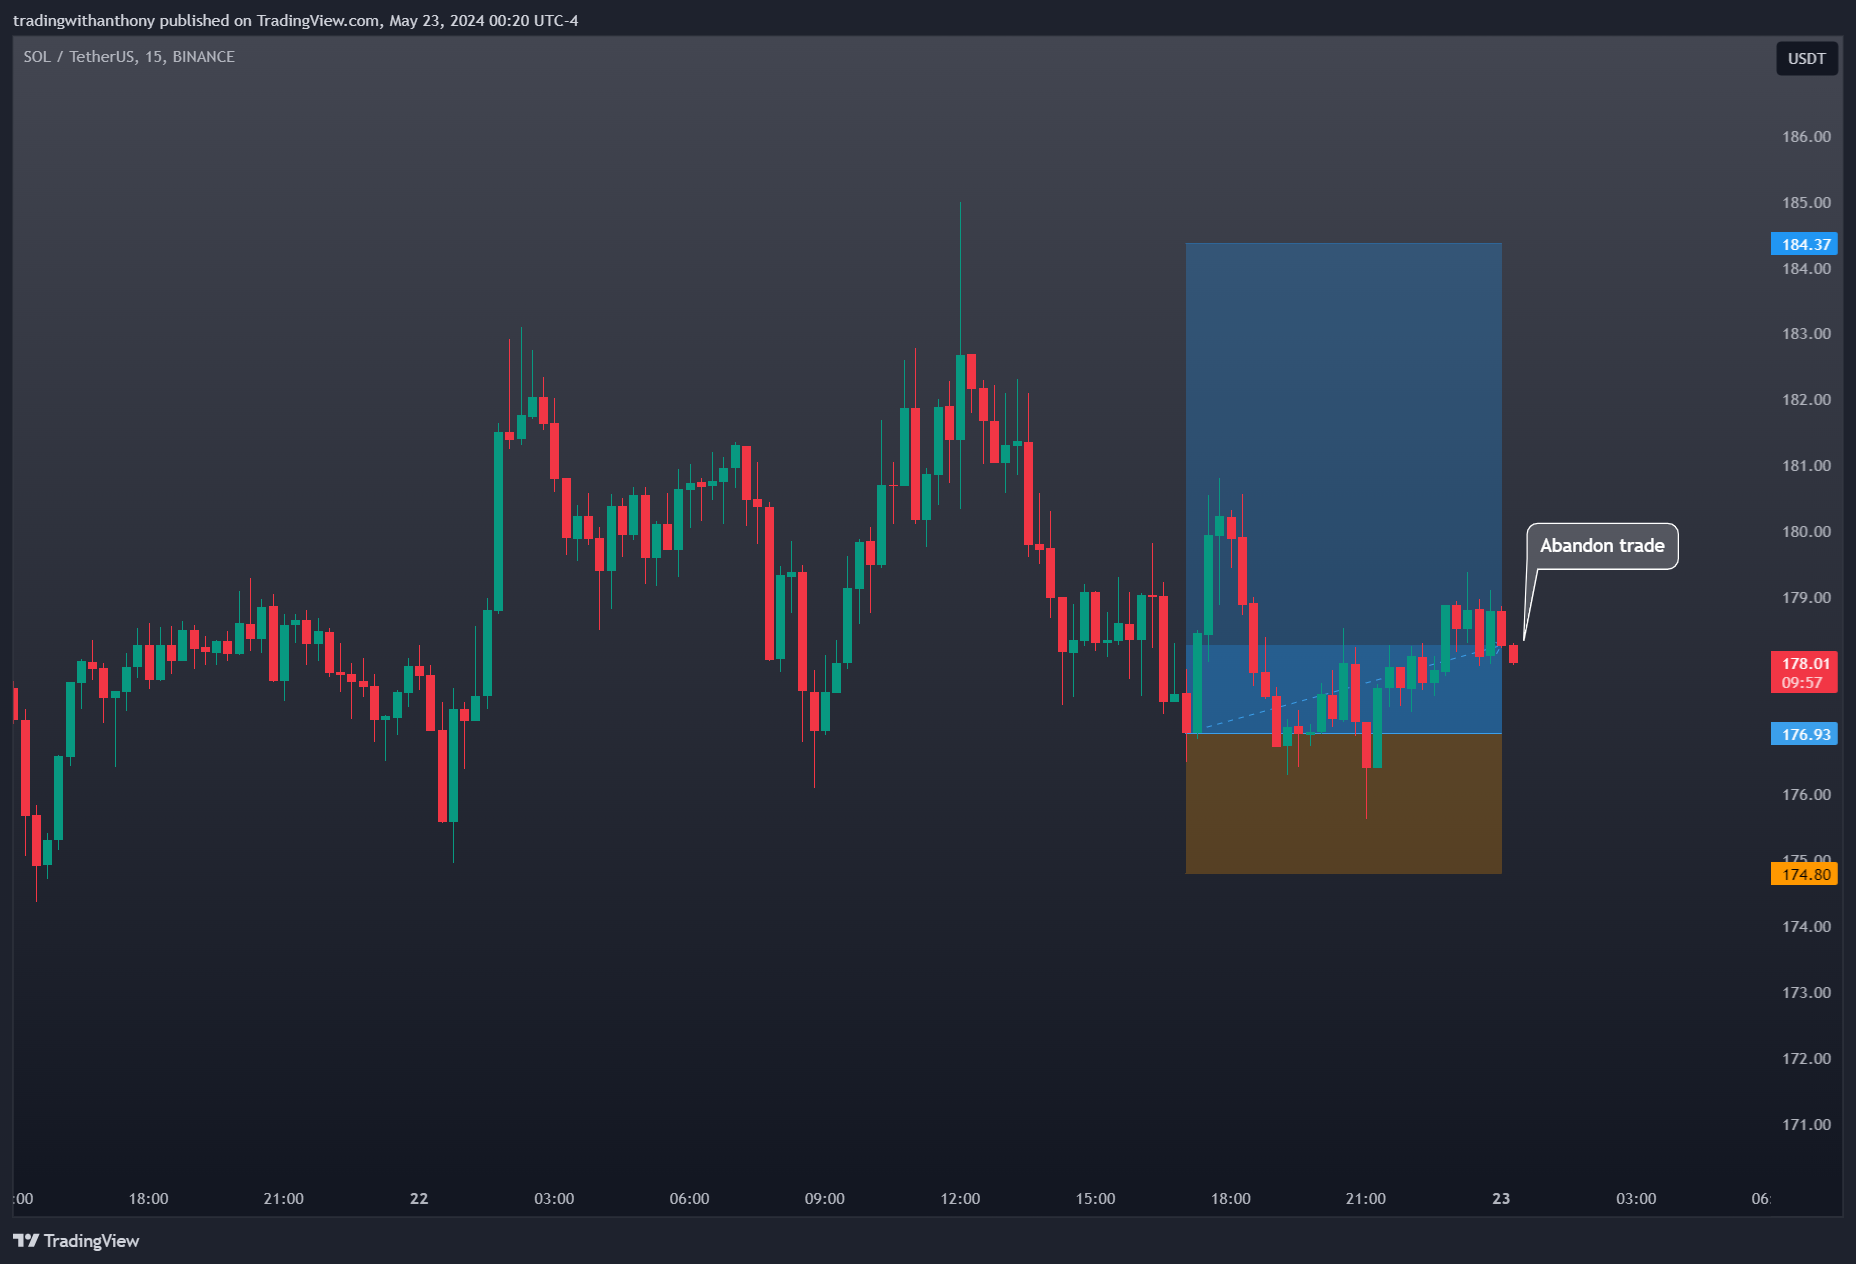
Task: Click the first 21:00 time axis label
Action: coord(283,1198)
